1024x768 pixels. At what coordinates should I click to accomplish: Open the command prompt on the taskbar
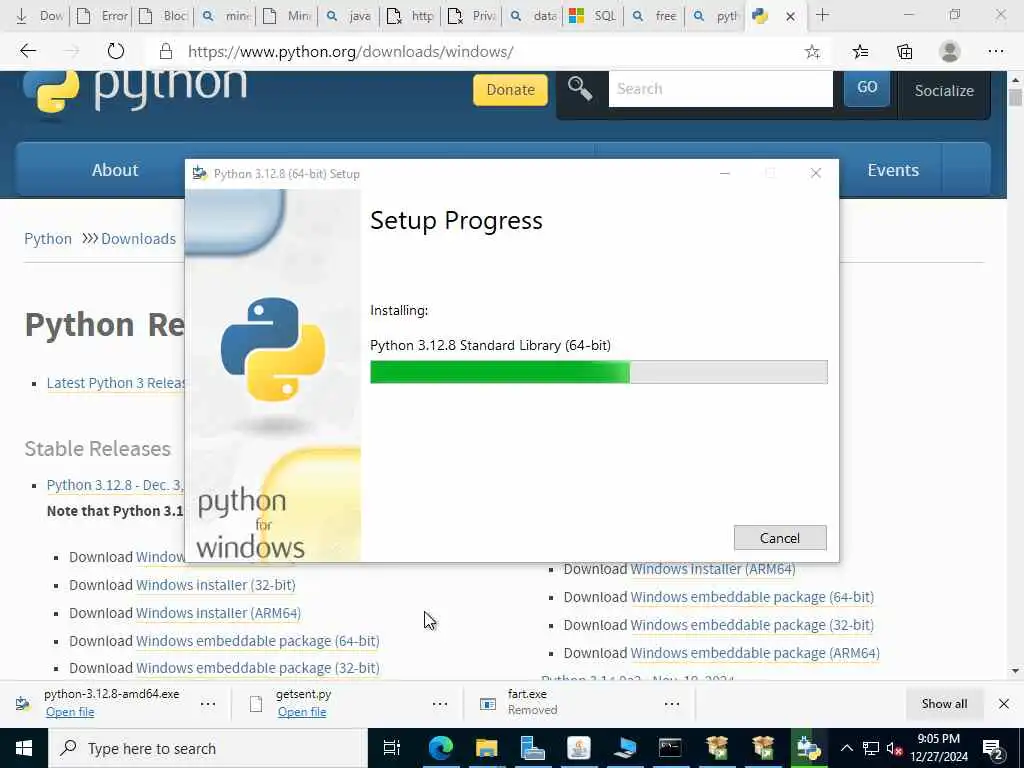[670, 748]
